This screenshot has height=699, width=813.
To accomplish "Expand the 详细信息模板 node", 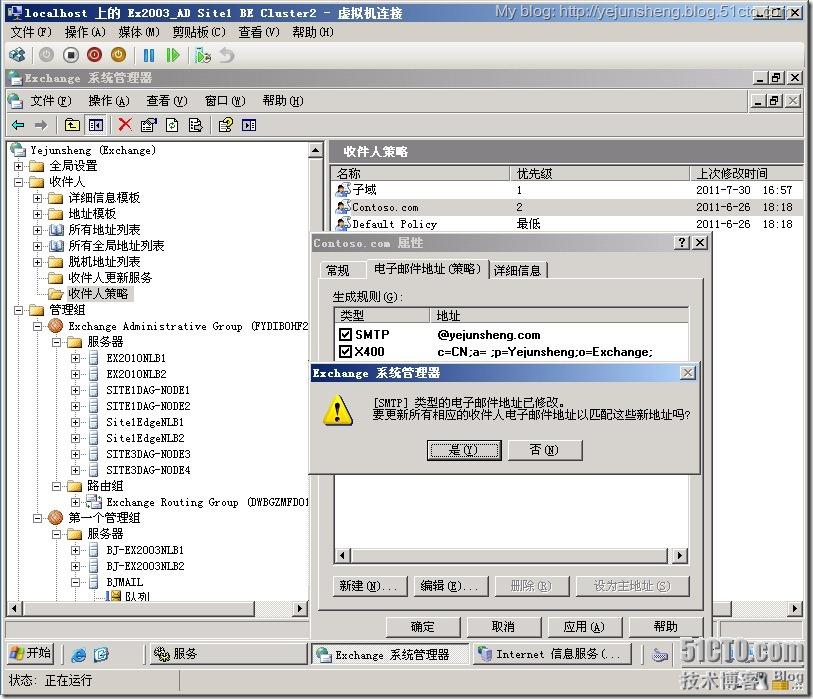I will click(37, 198).
